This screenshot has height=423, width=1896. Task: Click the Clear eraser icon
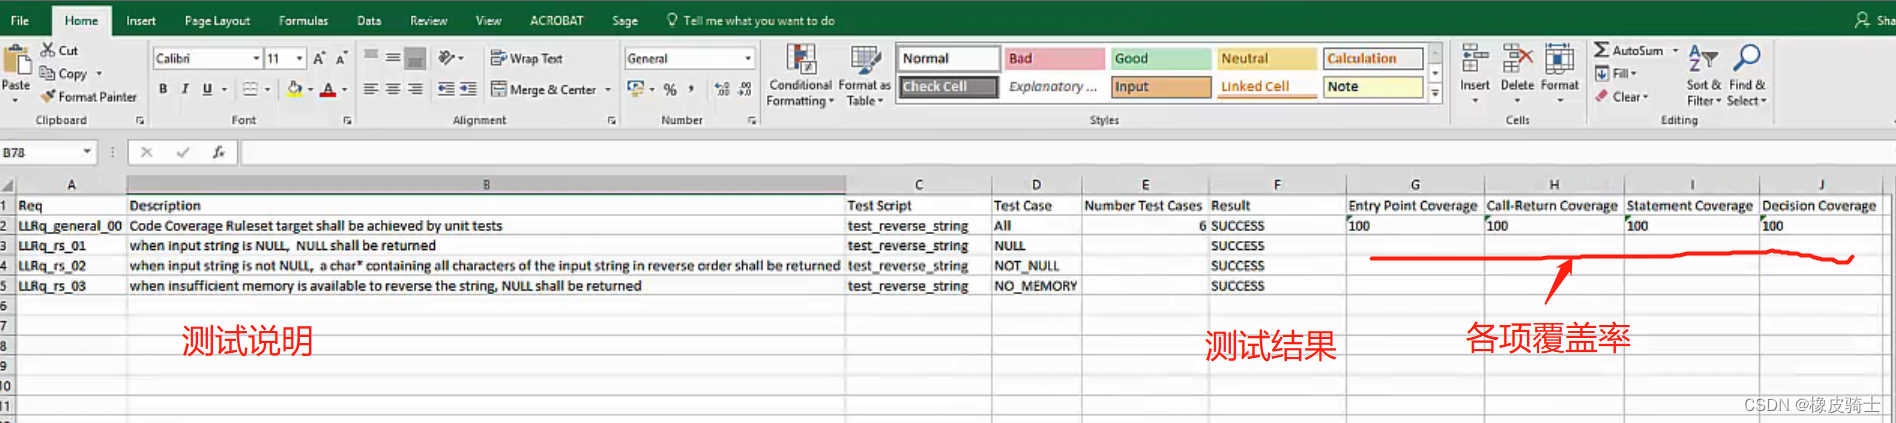[1602, 97]
